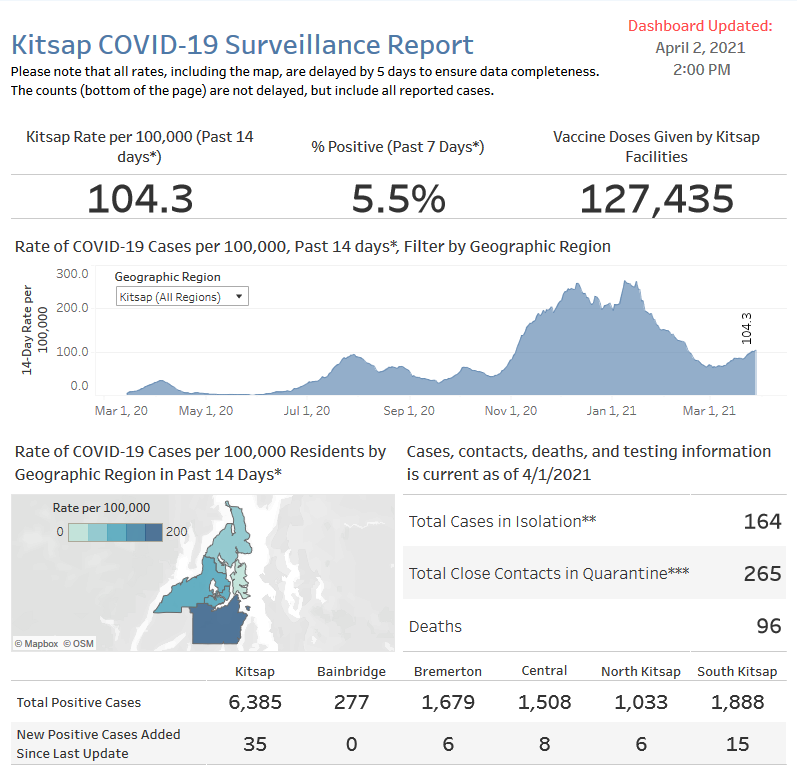
Task: Click the North Kitsap column header
Action: (640, 672)
